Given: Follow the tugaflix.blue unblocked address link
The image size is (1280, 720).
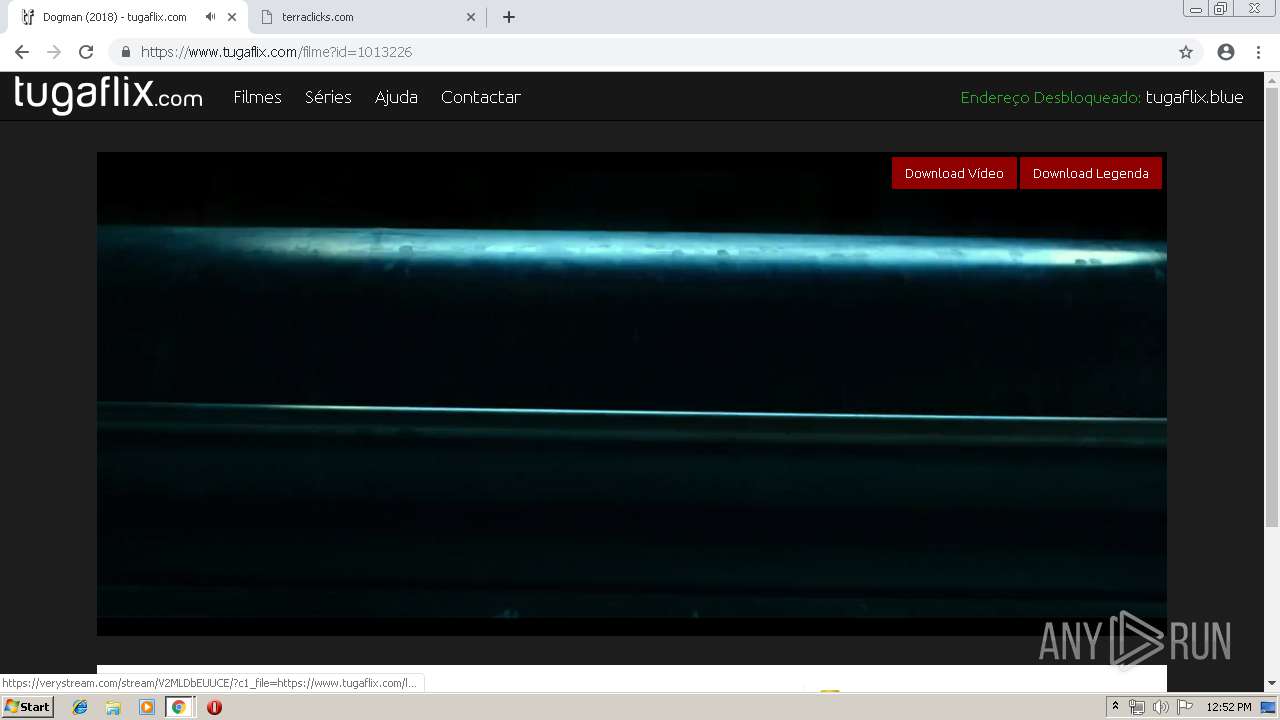Looking at the screenshot, I should [x=1194, y=97].
